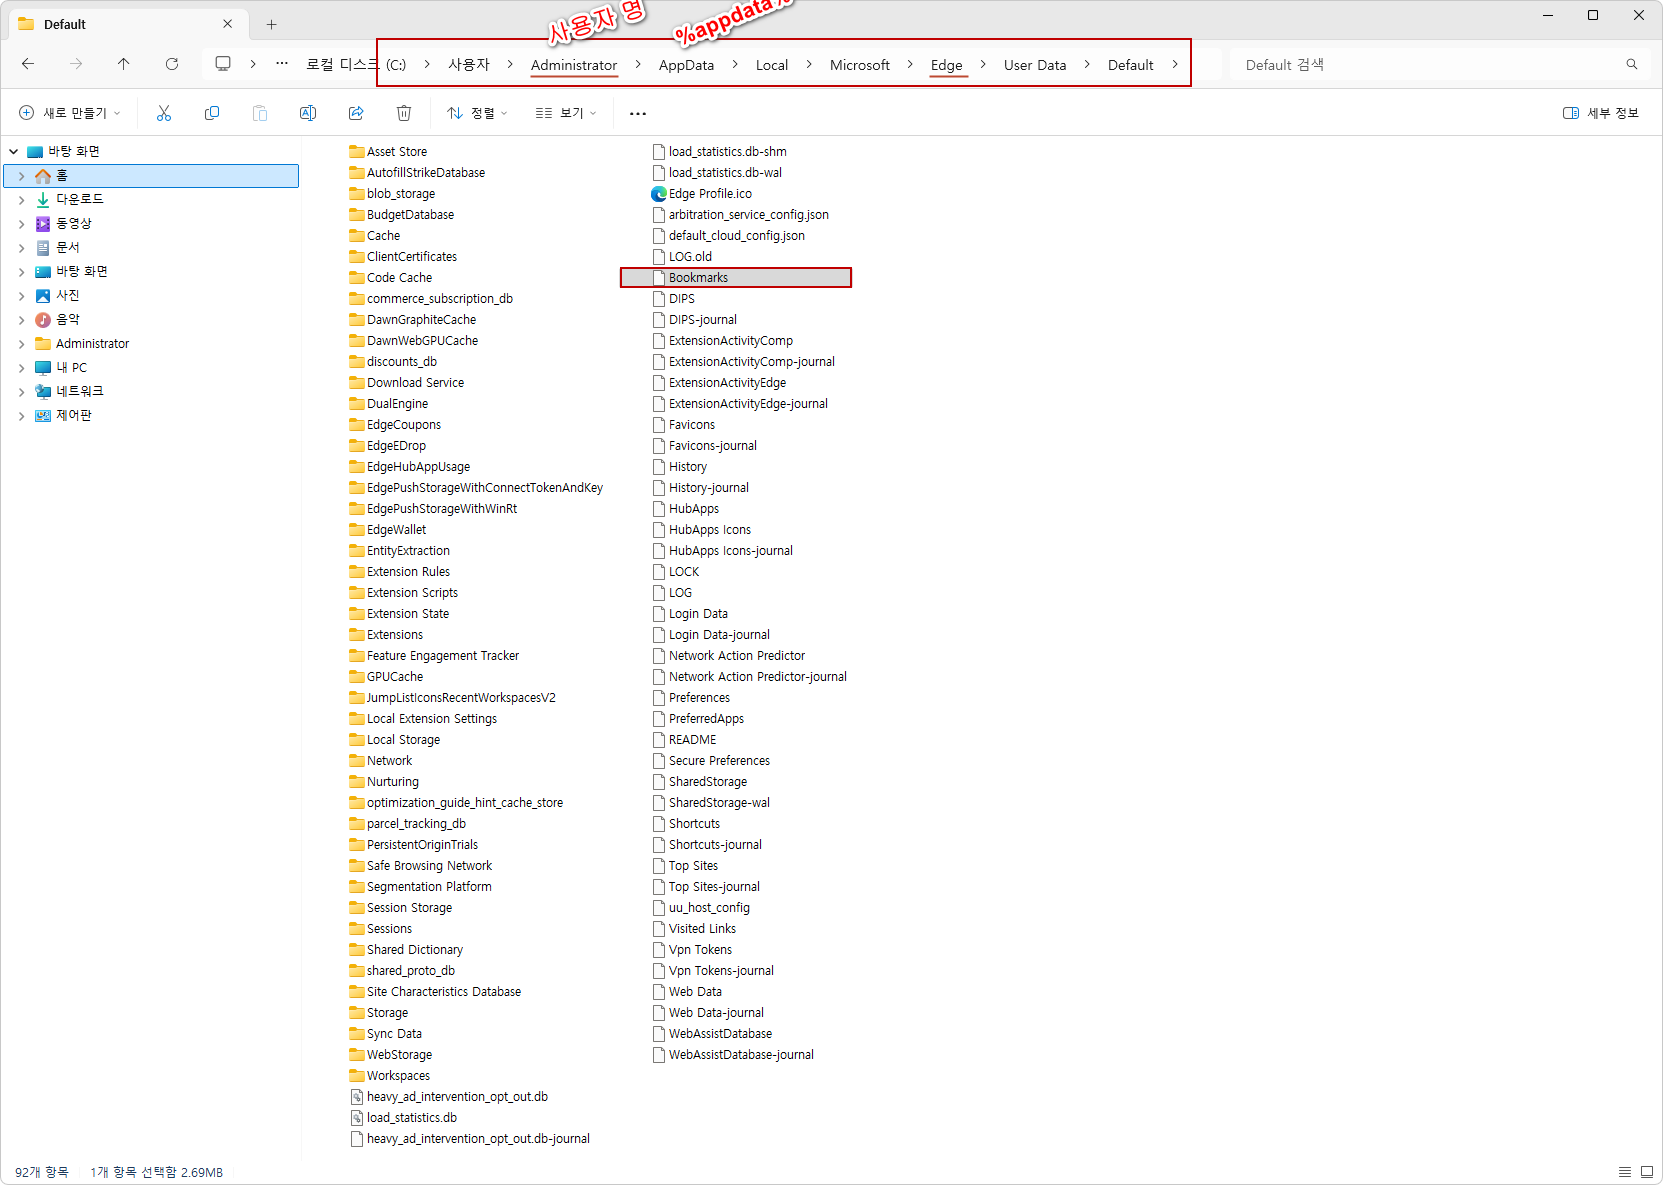Click the Copy icon in toolbar

point(212,113)
